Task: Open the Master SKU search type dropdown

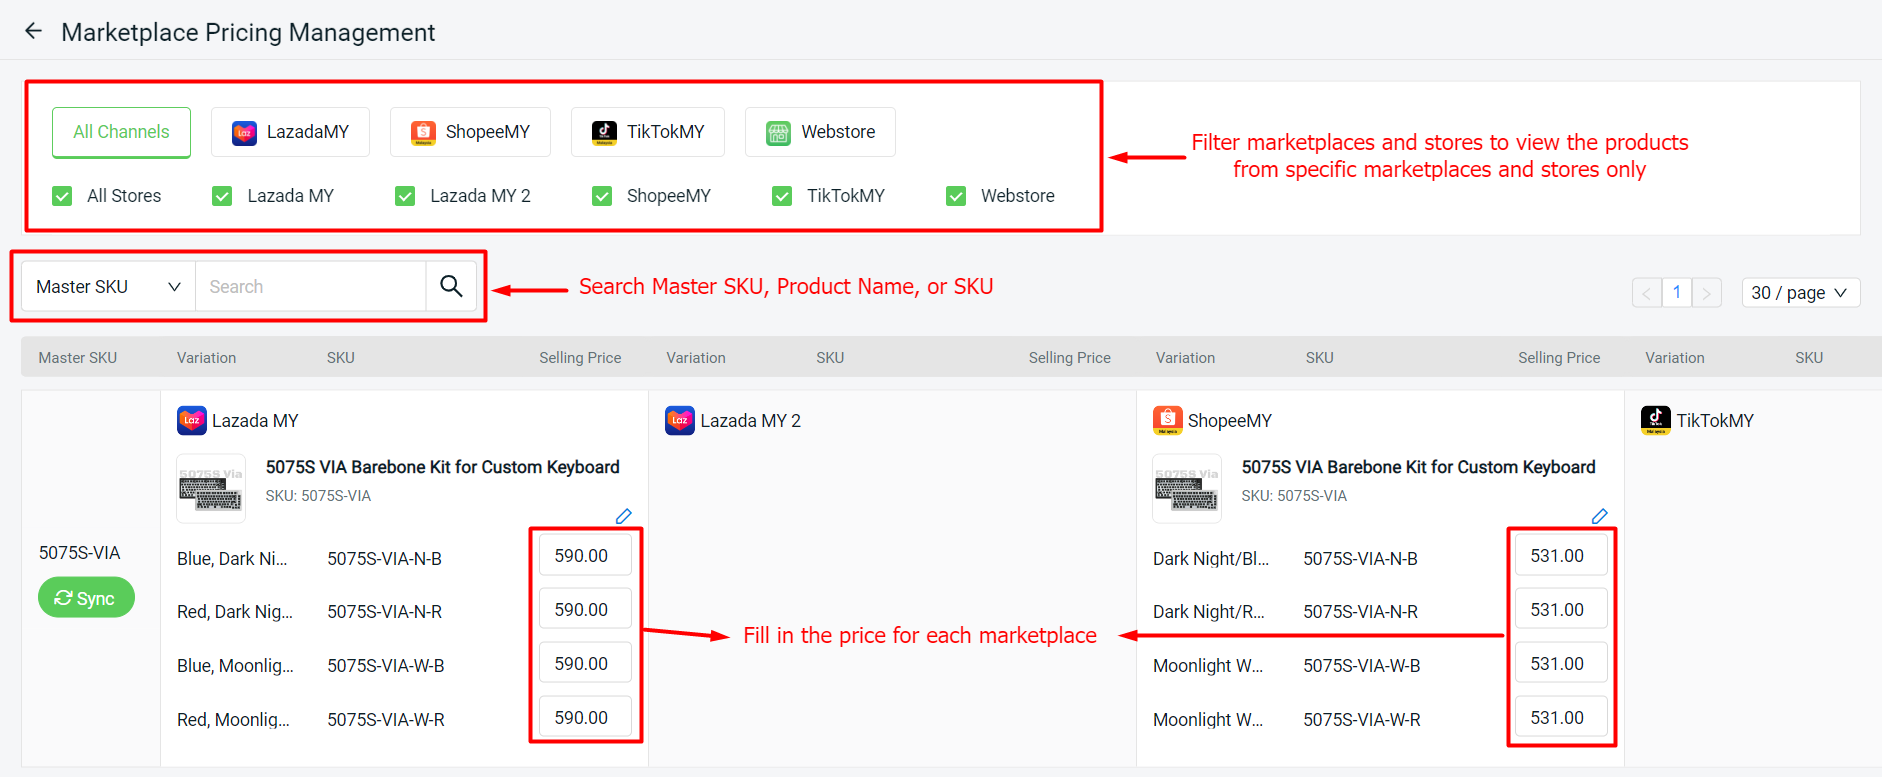Action: coord(108,287)
